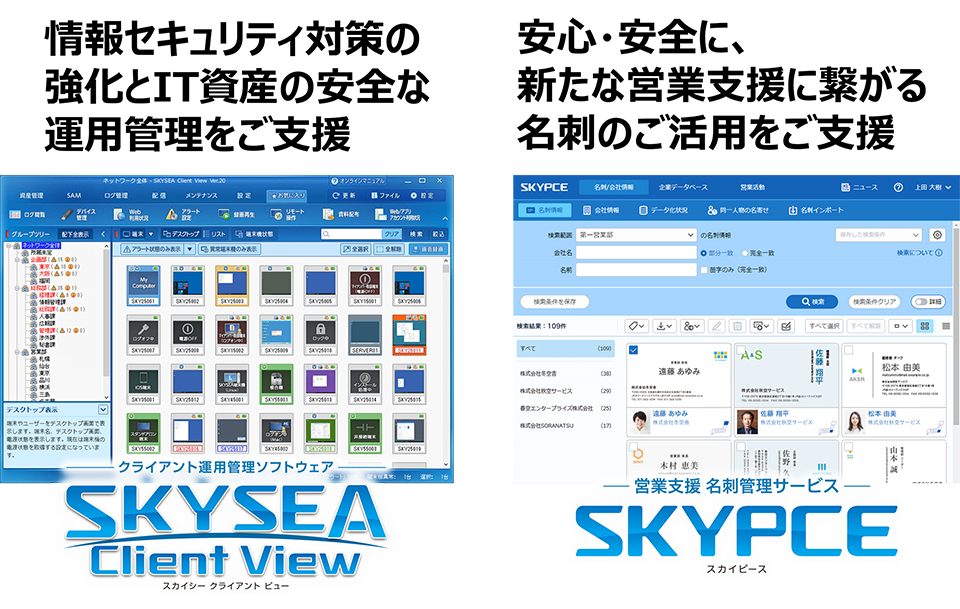960x609 pixels.
Task: Open ファイル menu icon in SKYSEA
Action: tap(374, 196)
